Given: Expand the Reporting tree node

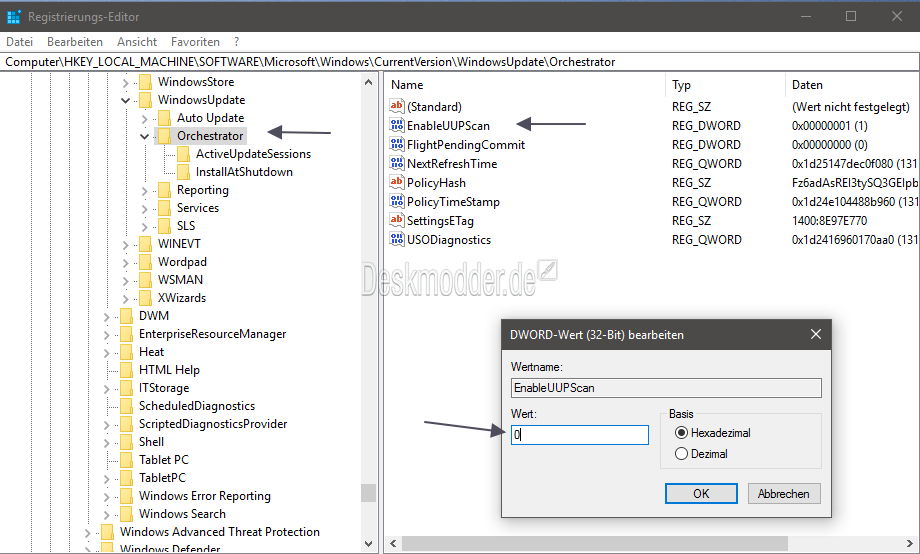Looking at the screenshot, I should coord(144,191).
